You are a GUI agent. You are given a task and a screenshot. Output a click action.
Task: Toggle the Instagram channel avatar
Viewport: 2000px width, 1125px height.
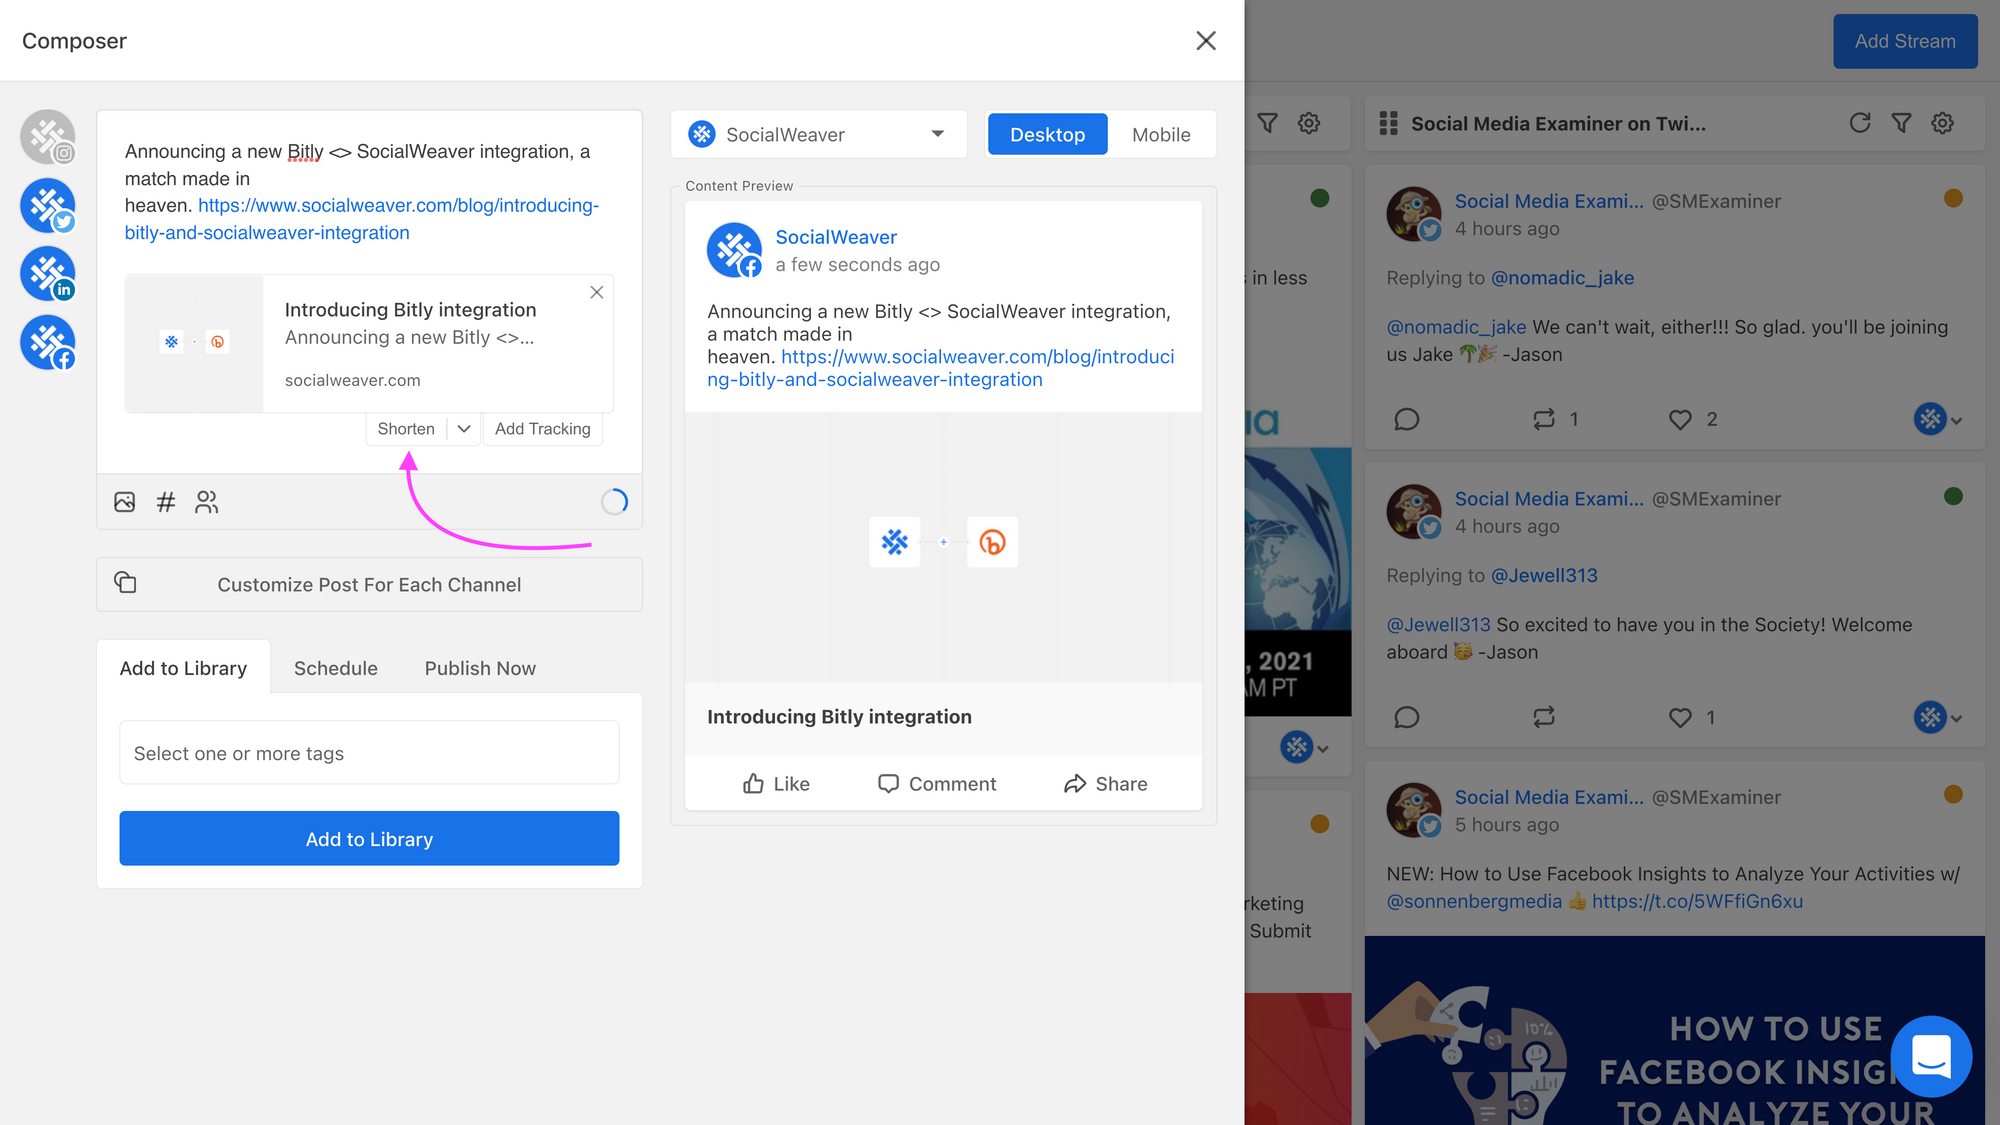[48, 137]
